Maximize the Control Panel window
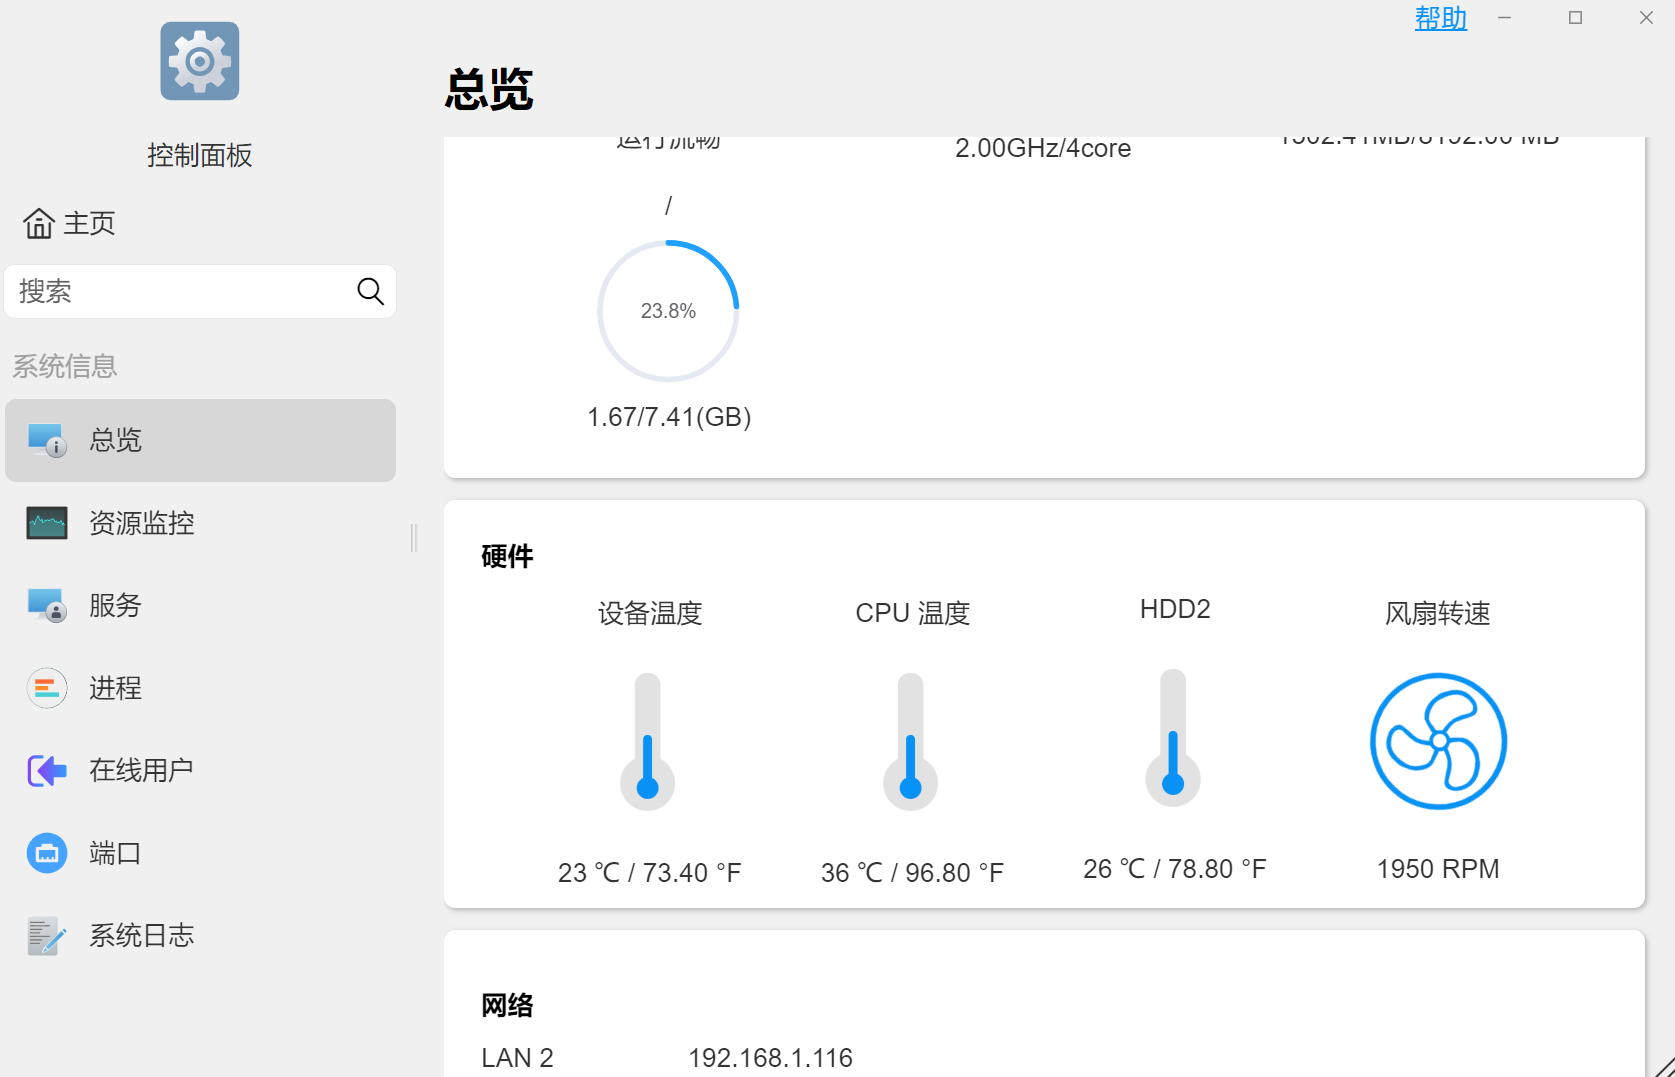Viewport: 1675px width, 1077px height. click(x=1575, y=18)
